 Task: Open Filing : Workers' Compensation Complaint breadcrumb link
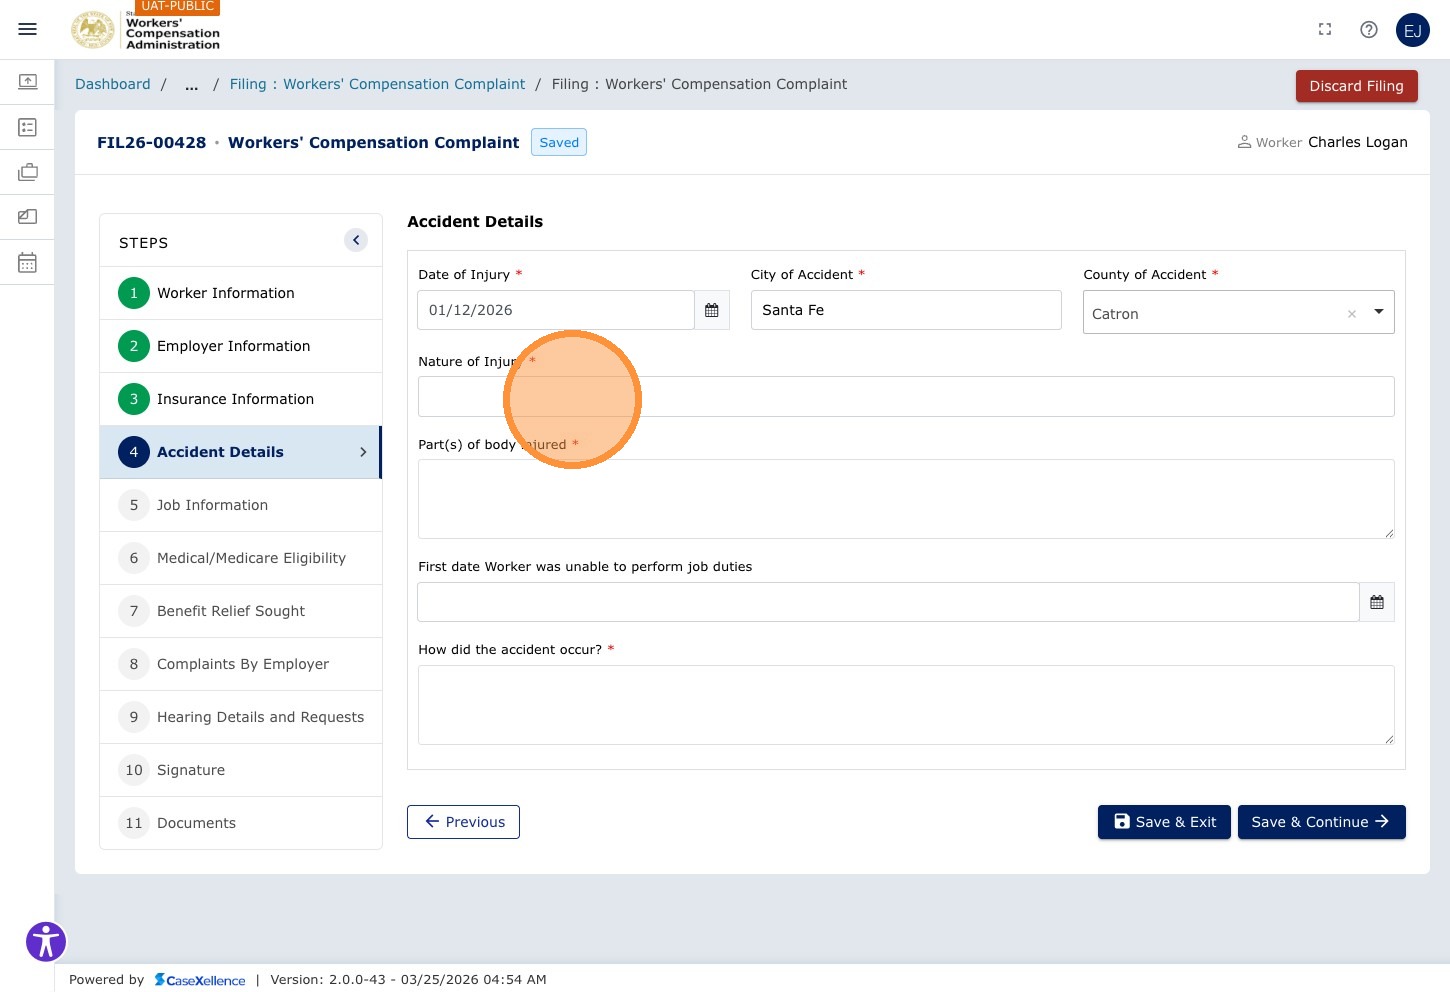[377, 84]
